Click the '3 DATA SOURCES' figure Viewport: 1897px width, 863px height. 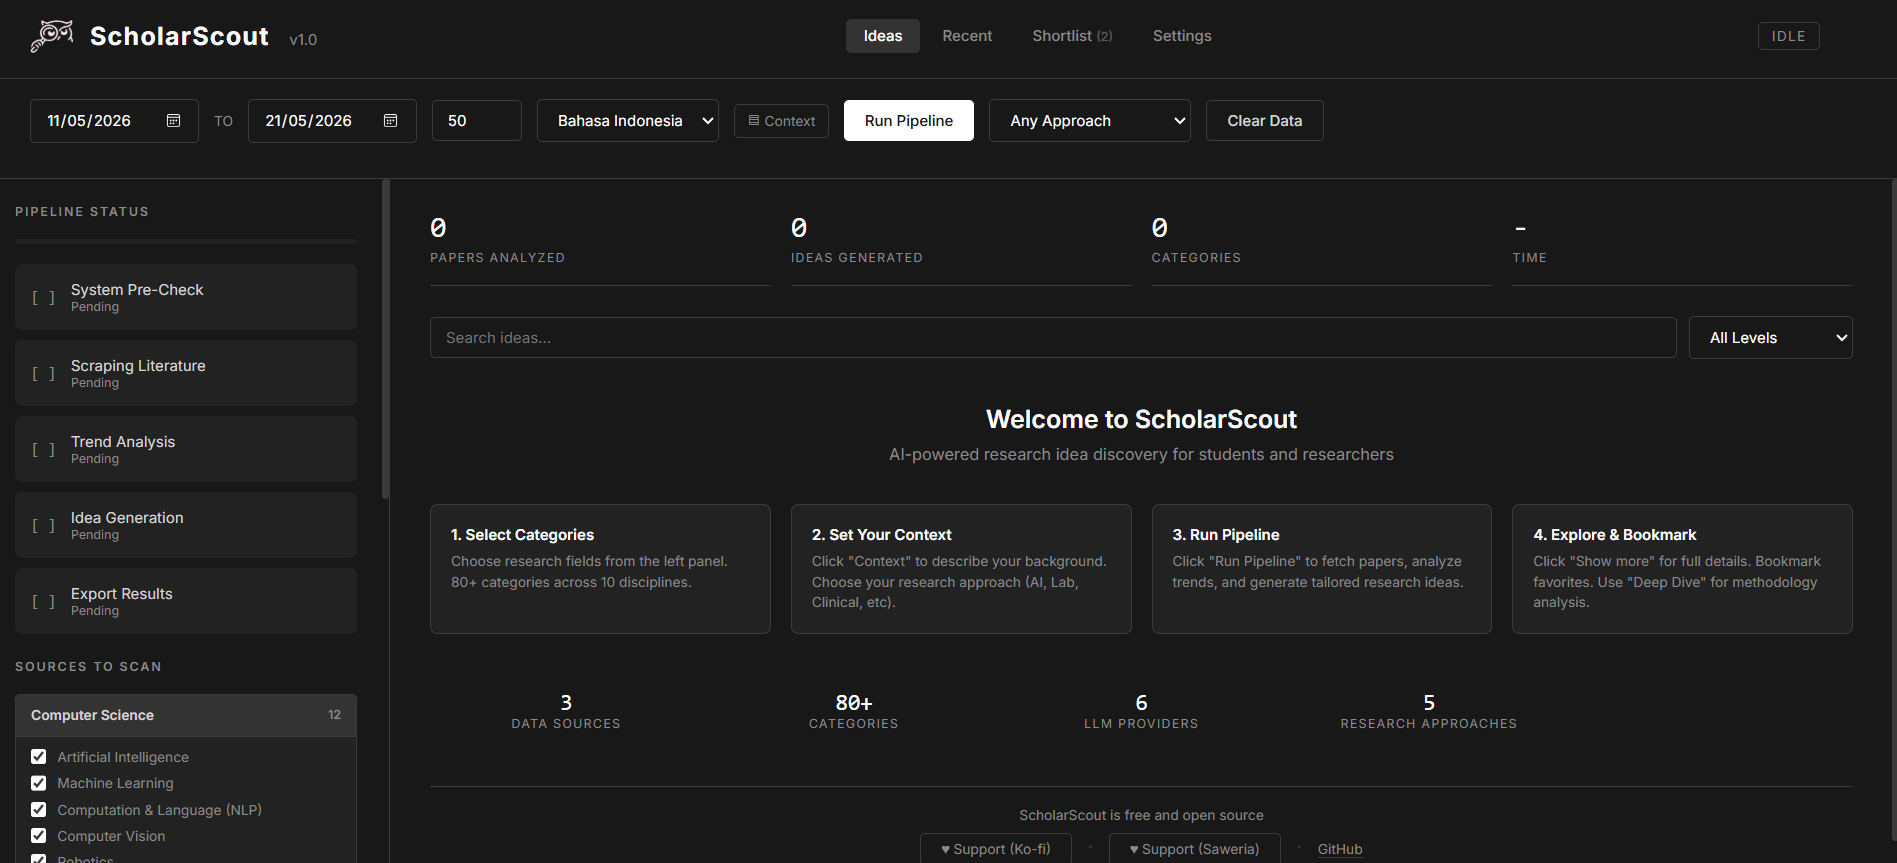(566, 712)
